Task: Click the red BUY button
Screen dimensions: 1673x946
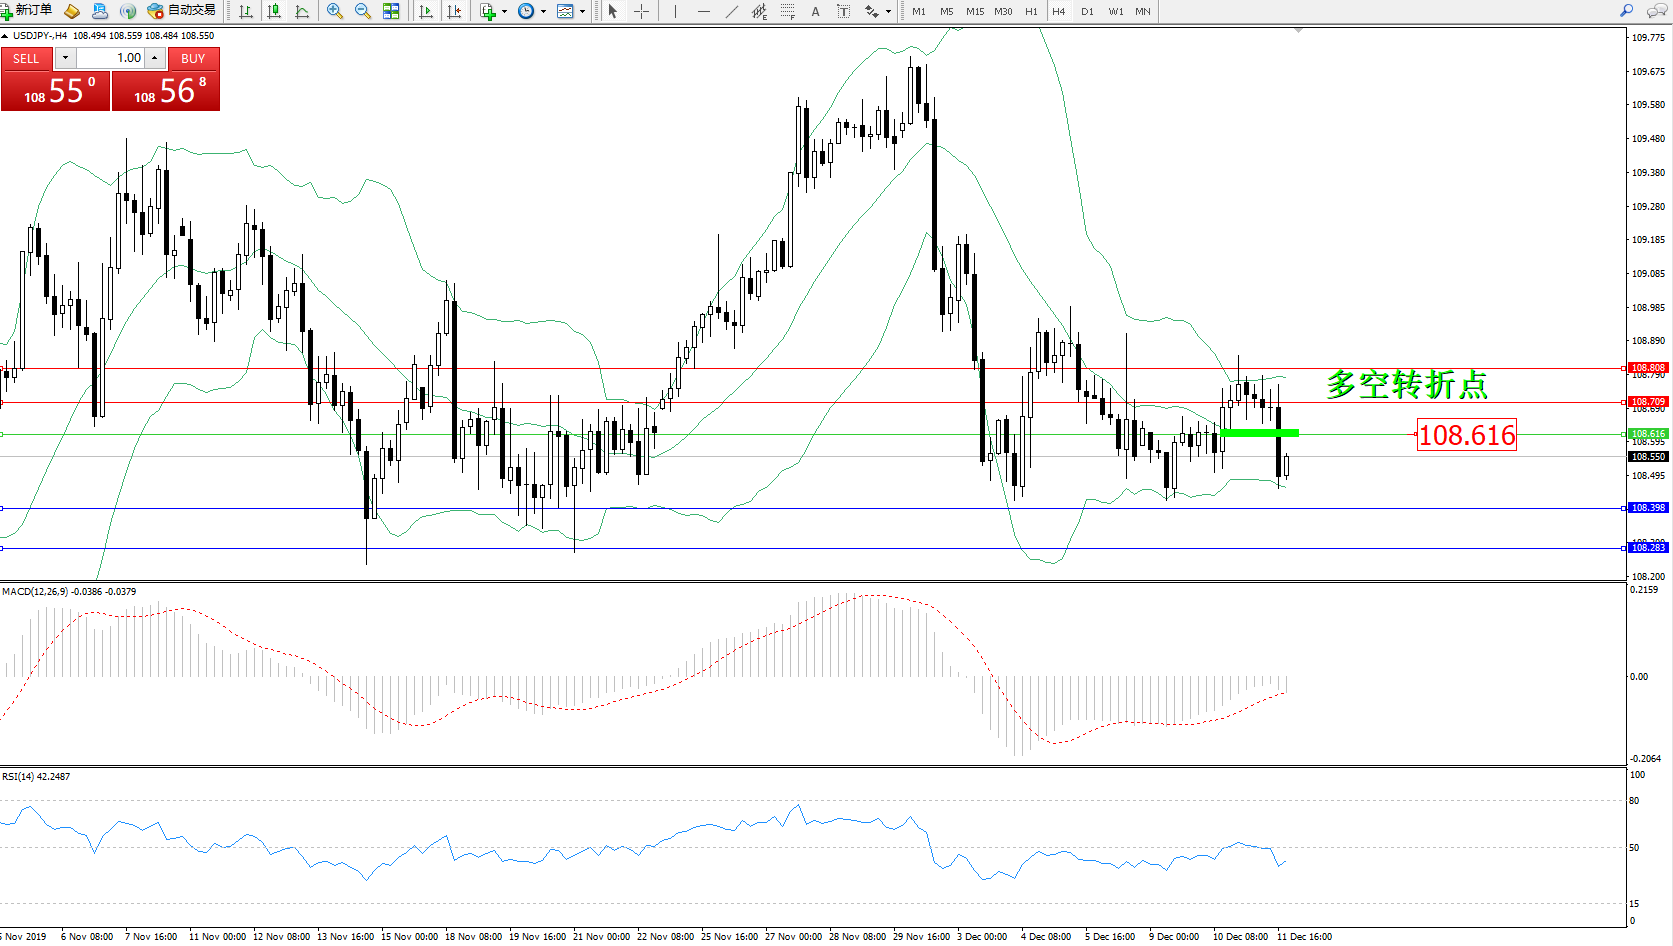Action: click(x=193, y=59)
